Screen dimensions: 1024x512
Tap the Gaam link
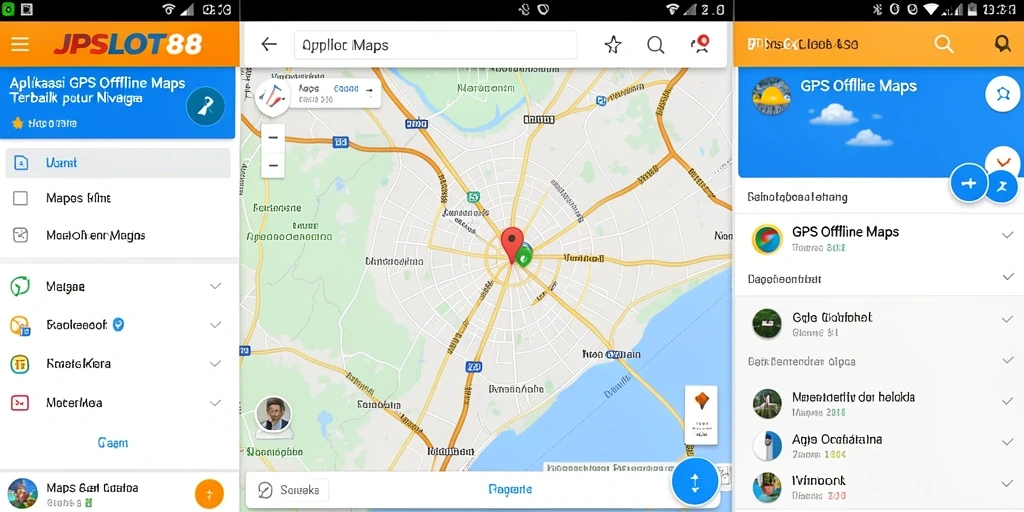point(112,443)
